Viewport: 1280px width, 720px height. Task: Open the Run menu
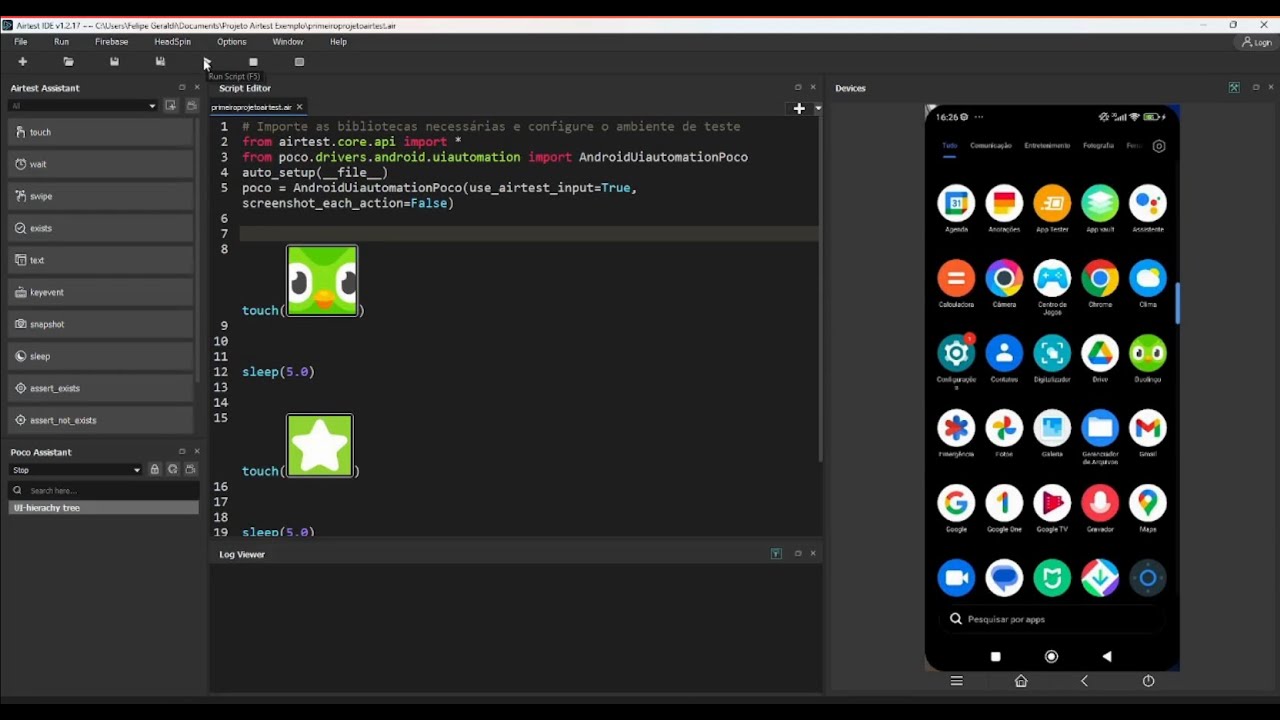[61, 42]
